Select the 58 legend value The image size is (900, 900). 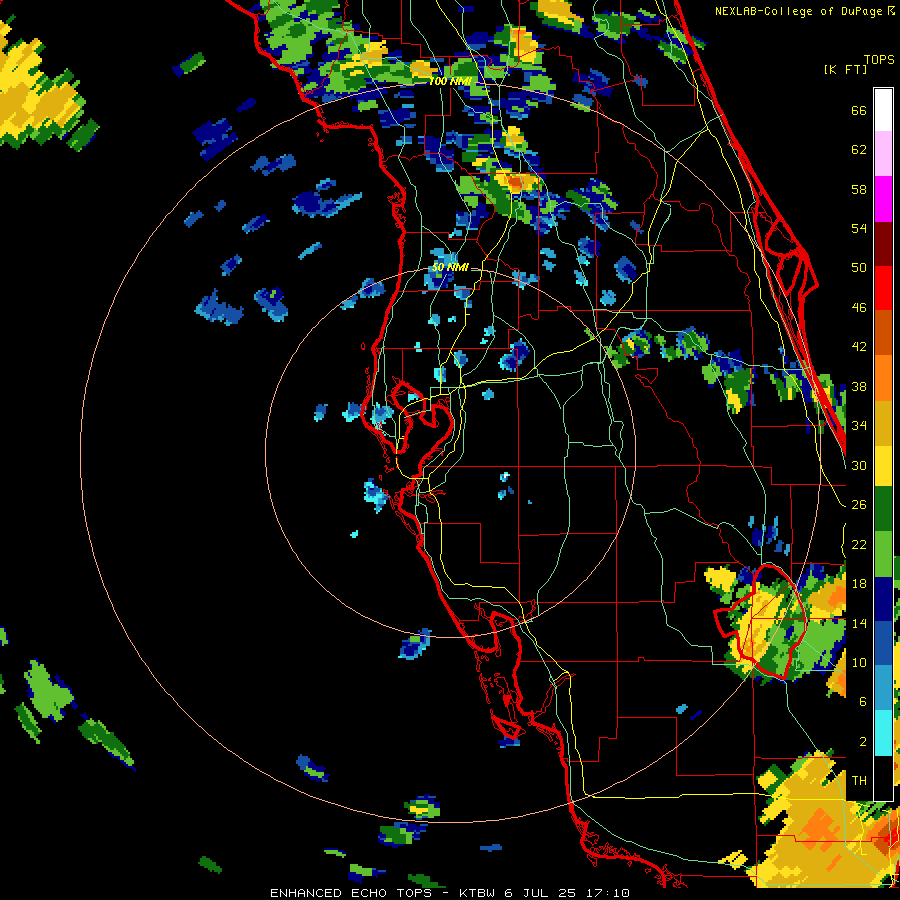[x=859, y=189]
